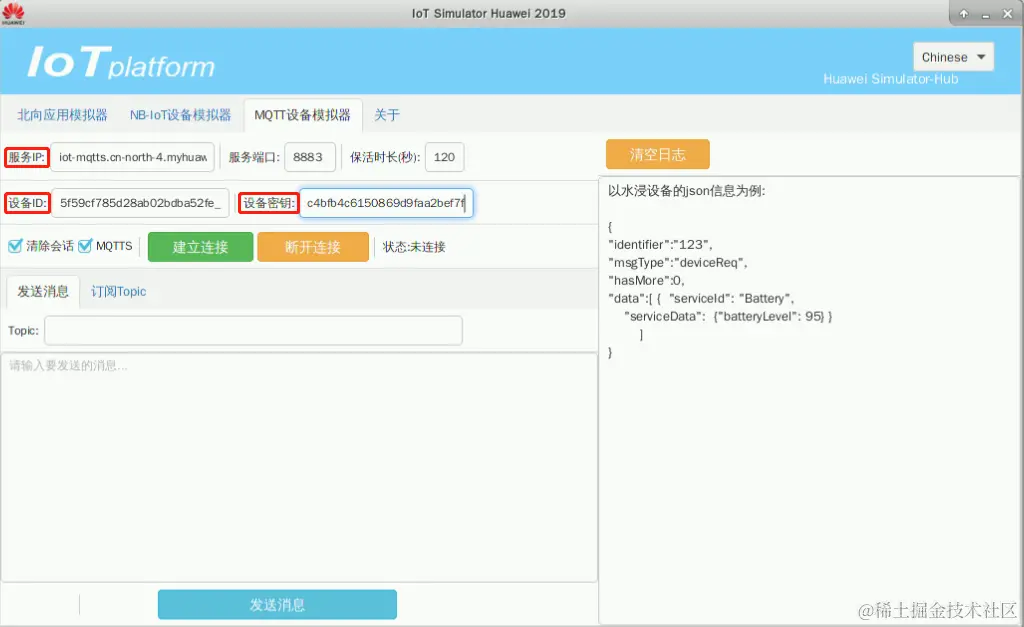Click the message text area 请输入要发送的消息

tap(299, 468)
